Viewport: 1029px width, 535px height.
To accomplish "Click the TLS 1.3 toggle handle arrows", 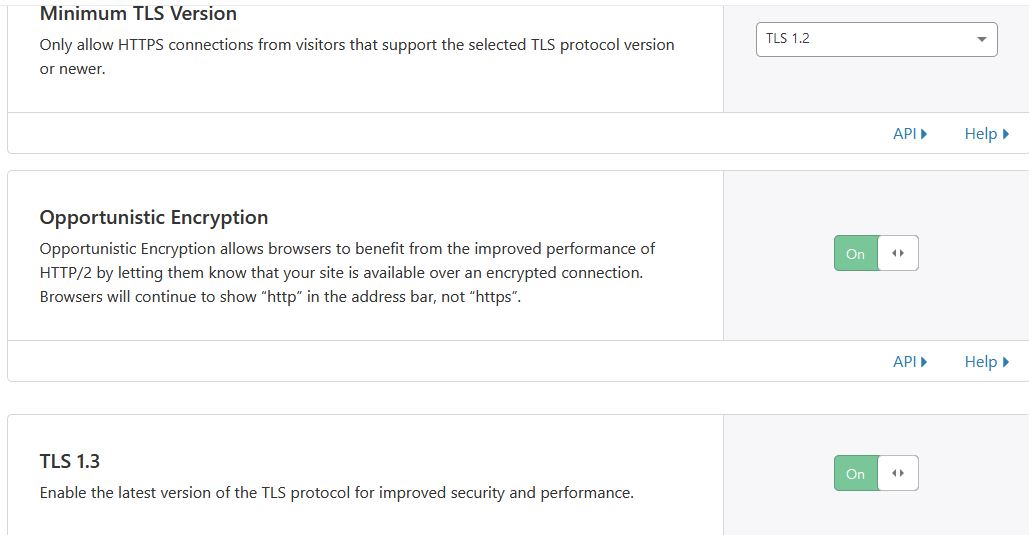I will [898, 474].
